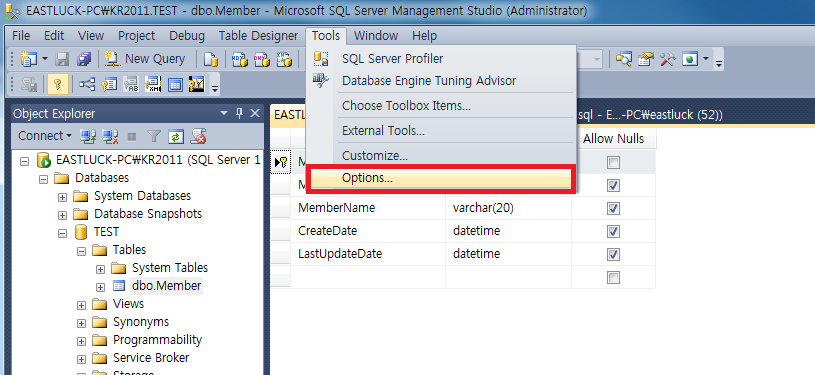815x375 pixels.
Task: Expand the Database Snapshots node
Action: point(62,215)
